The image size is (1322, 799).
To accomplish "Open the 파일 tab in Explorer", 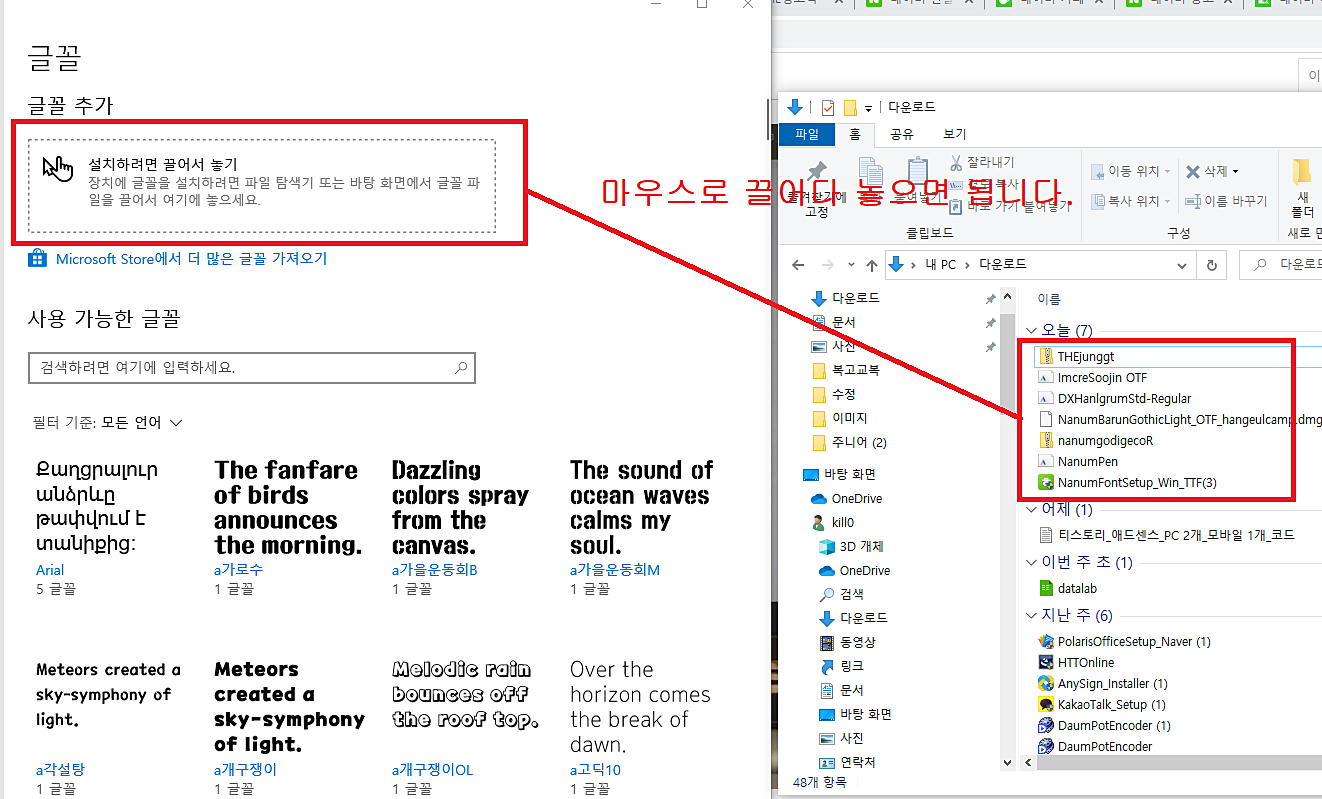I will coord(807,134).
